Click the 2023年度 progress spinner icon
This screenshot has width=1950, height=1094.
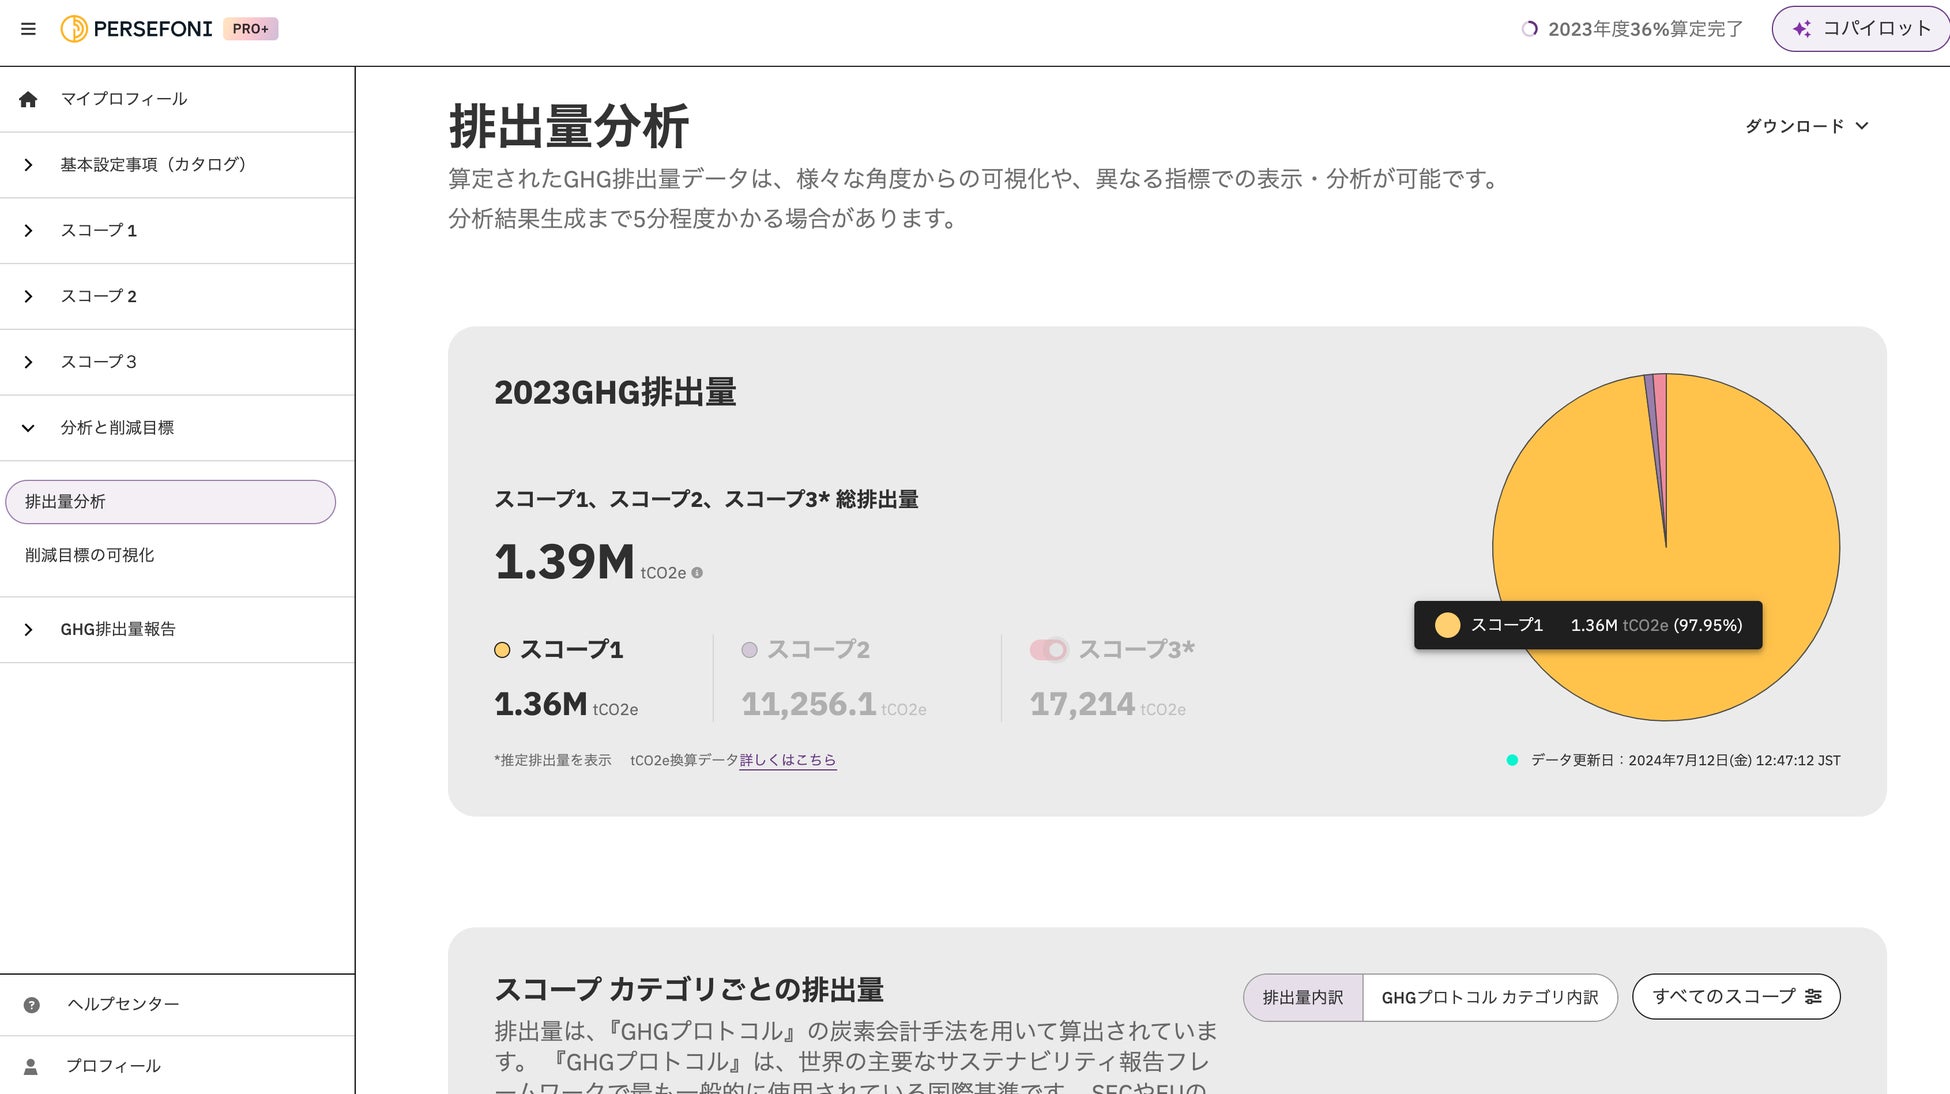click(1529, 29)
